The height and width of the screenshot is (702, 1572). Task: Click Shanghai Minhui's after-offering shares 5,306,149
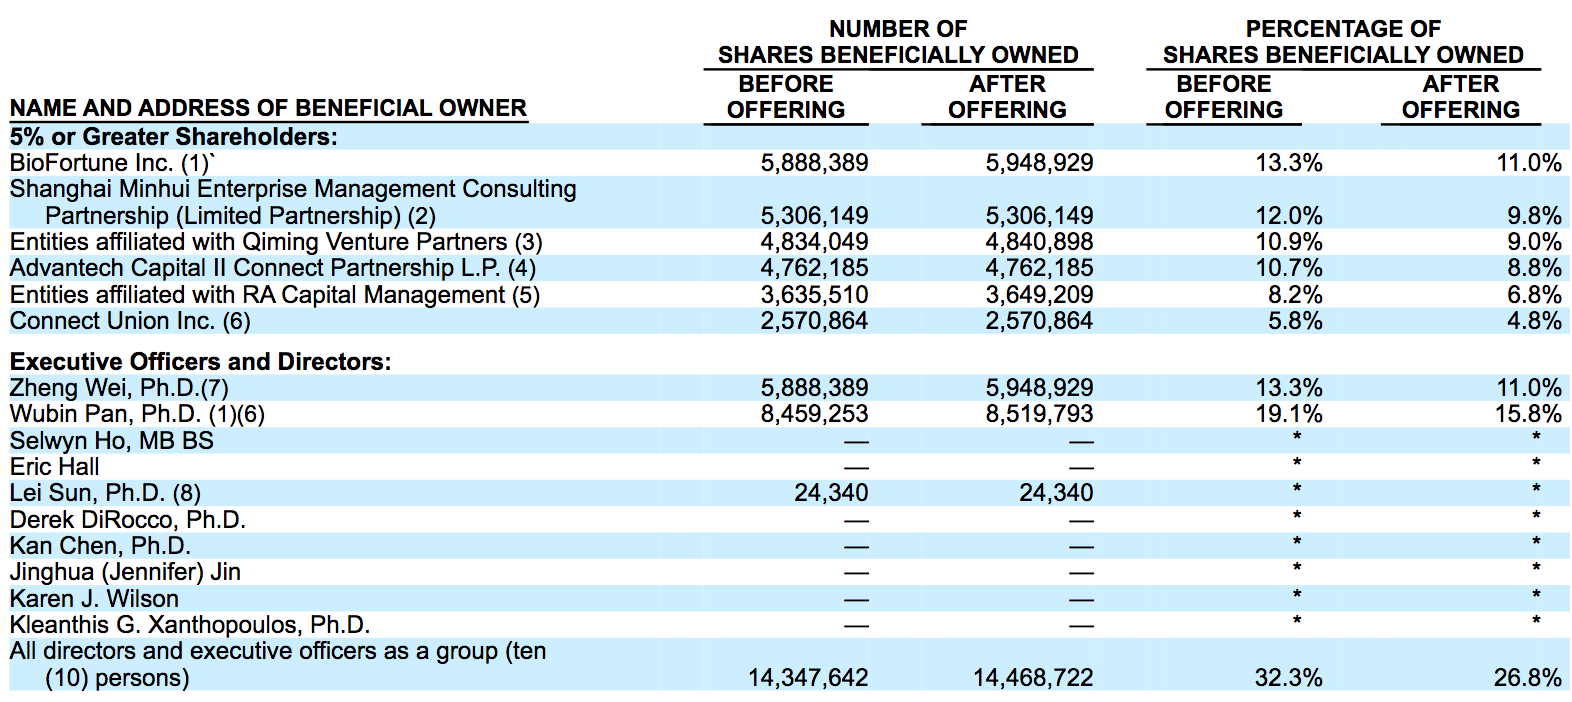click(x=1039, y=216)
